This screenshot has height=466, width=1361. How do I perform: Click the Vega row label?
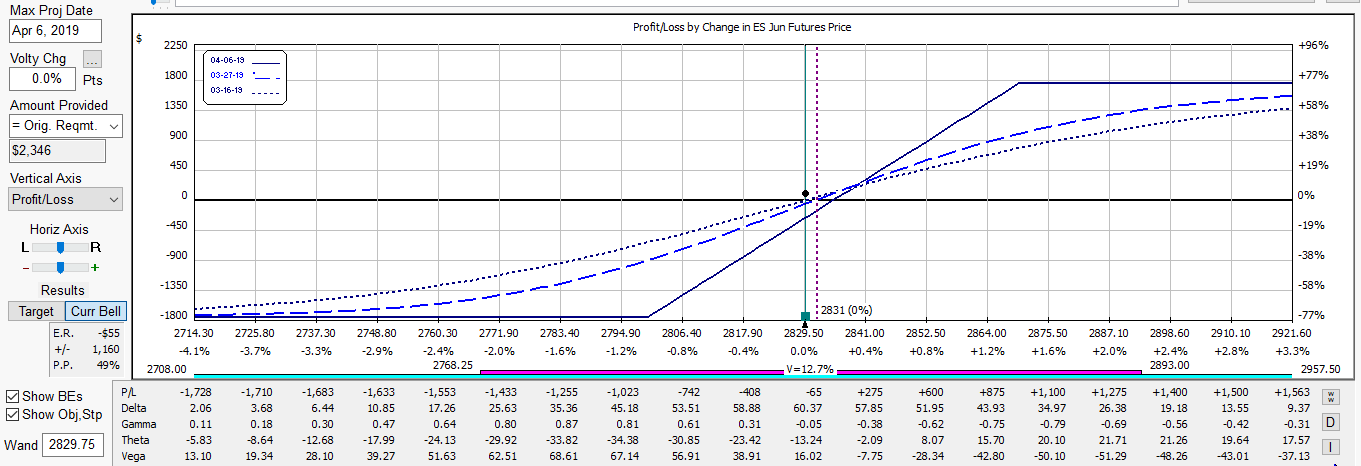pyautogui.click(x=134, y=456)
